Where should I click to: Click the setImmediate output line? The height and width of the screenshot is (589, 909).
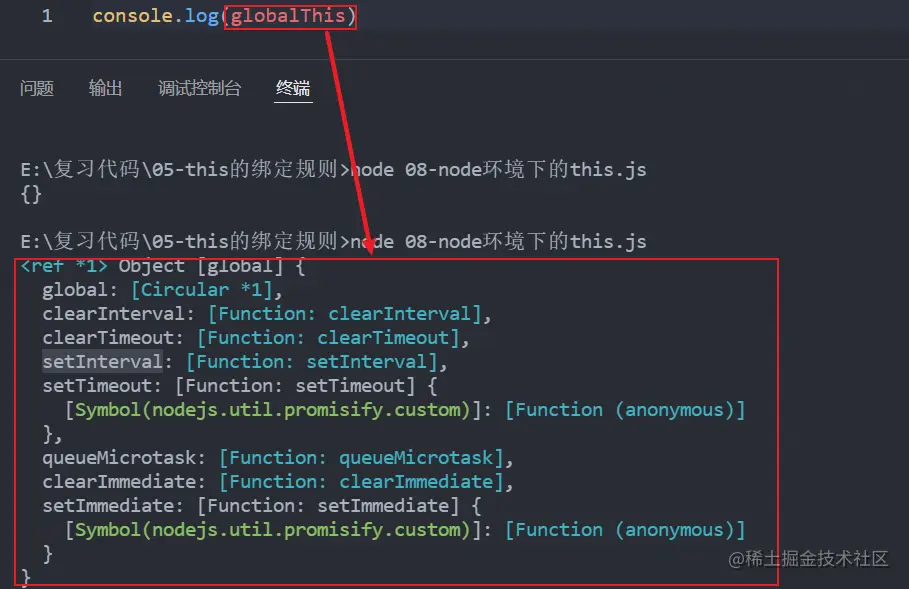click(x=261, y=506)
